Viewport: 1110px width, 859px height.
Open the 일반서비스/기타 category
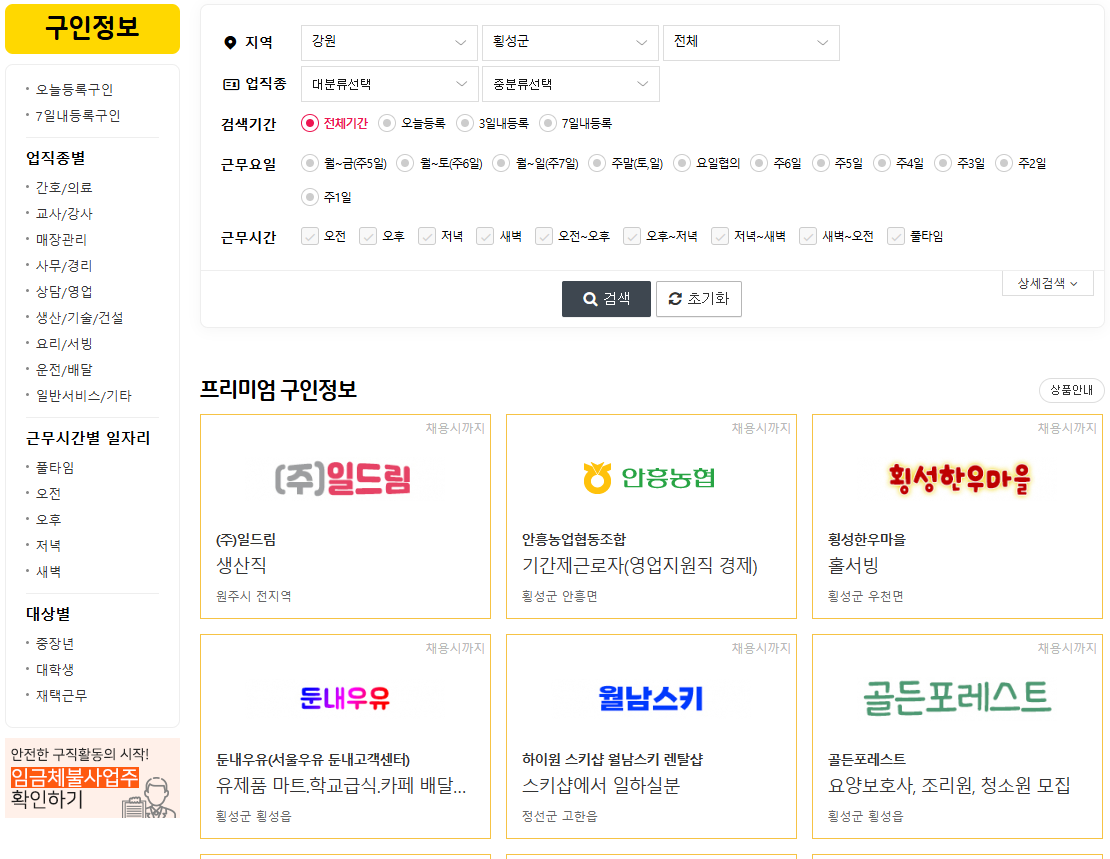(x=84, y=396)
